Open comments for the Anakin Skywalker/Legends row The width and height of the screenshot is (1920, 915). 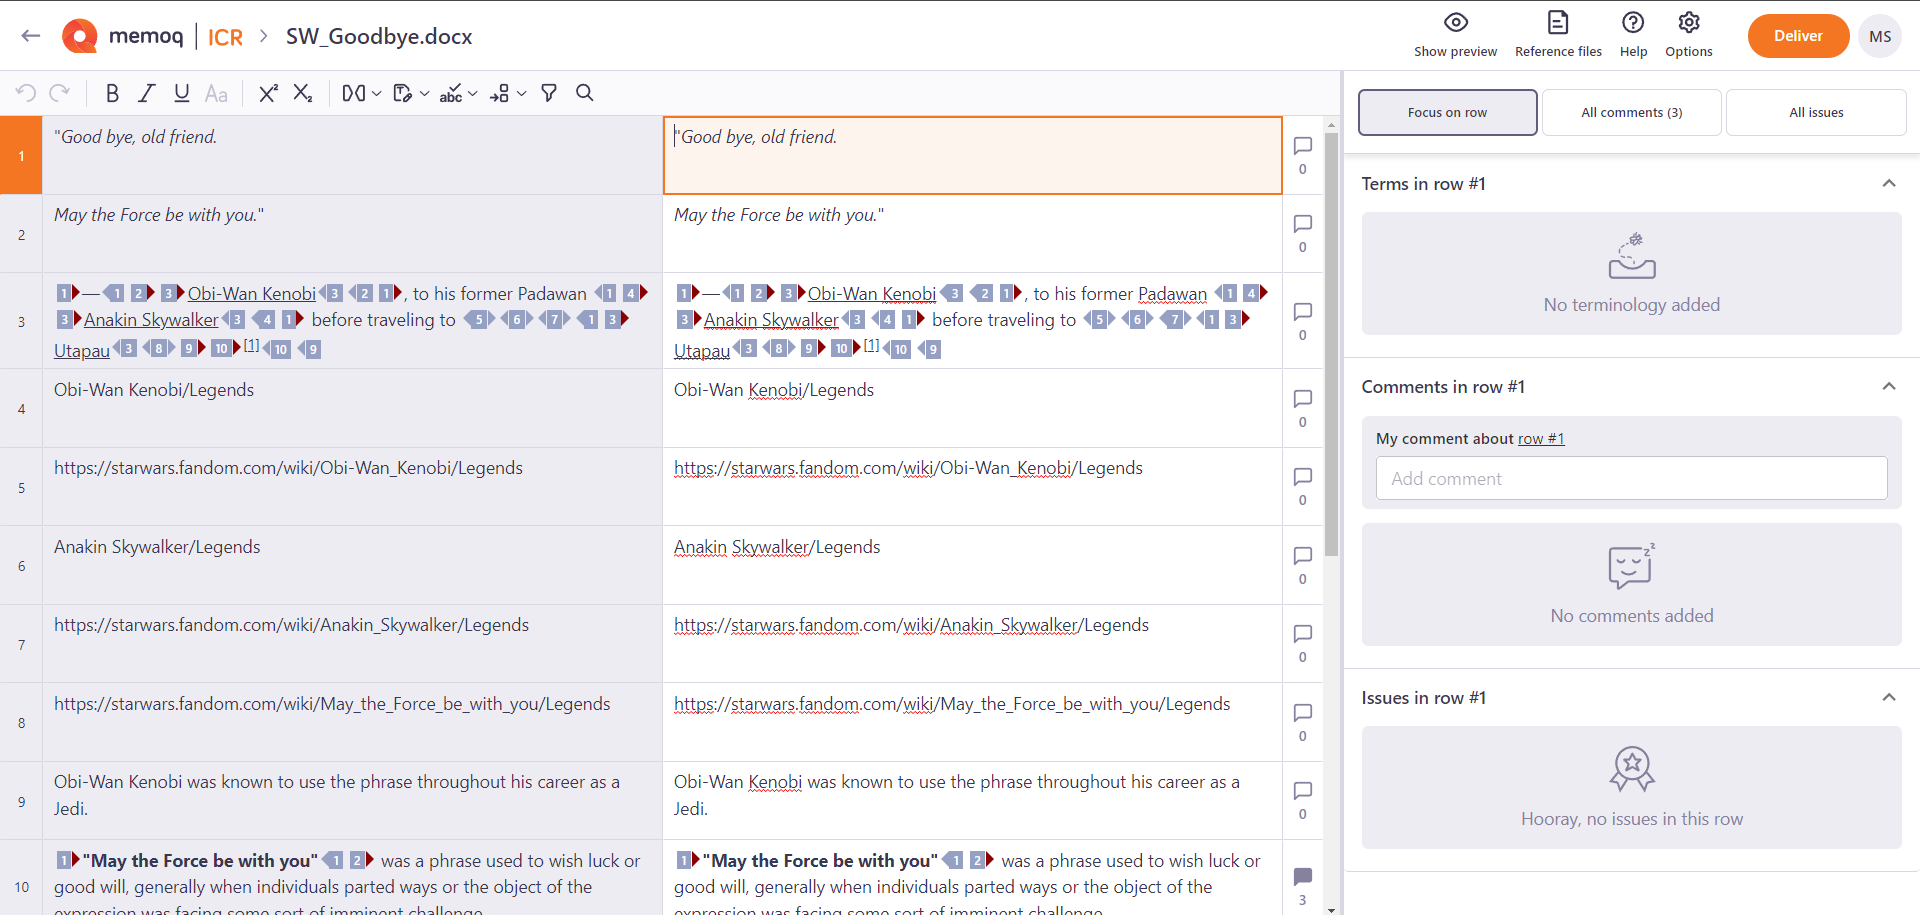coord(1303,556)
